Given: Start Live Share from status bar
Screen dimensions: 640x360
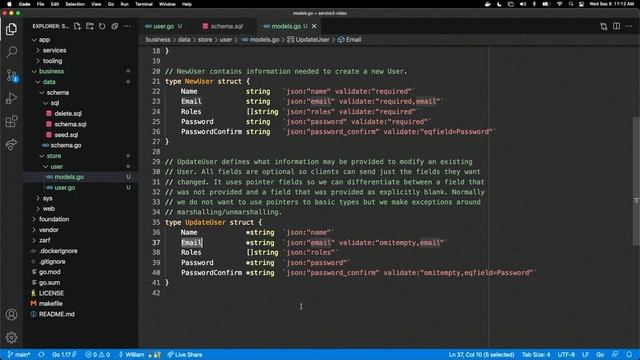Looking at the screenshot, I should (x=185, y=355).
